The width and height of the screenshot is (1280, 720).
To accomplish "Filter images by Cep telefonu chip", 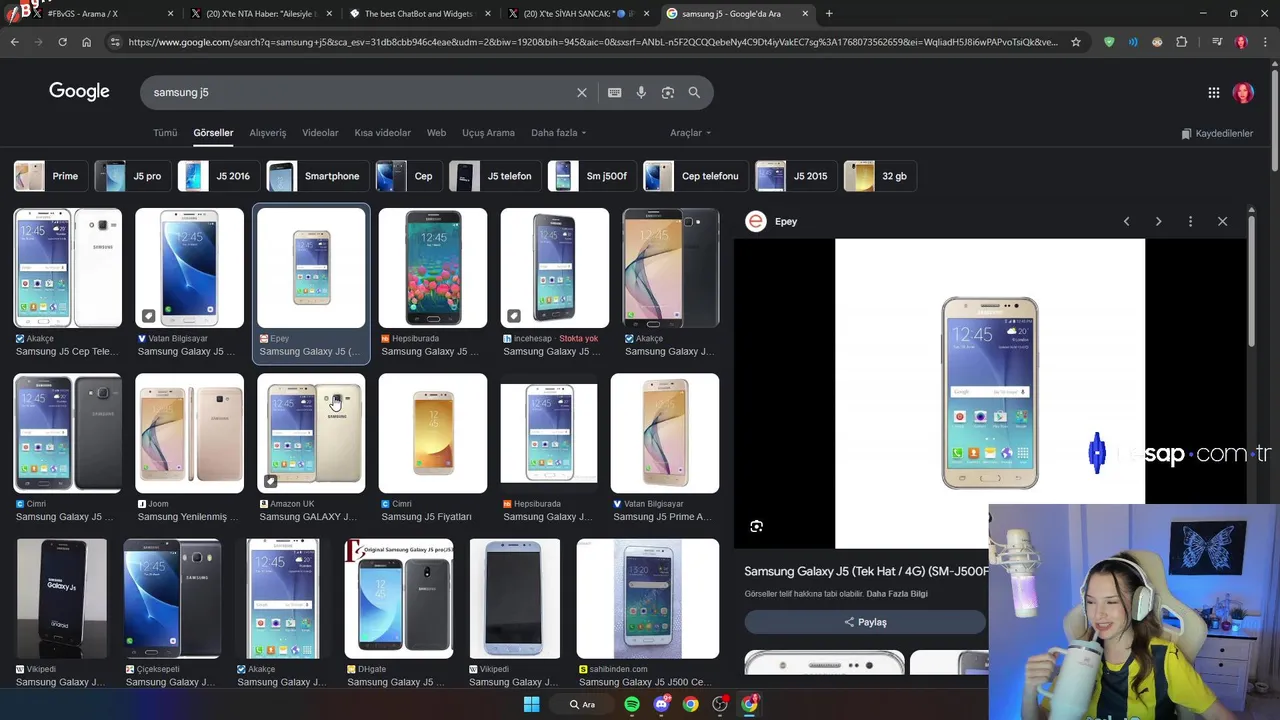I will click(x=696, y=176).
